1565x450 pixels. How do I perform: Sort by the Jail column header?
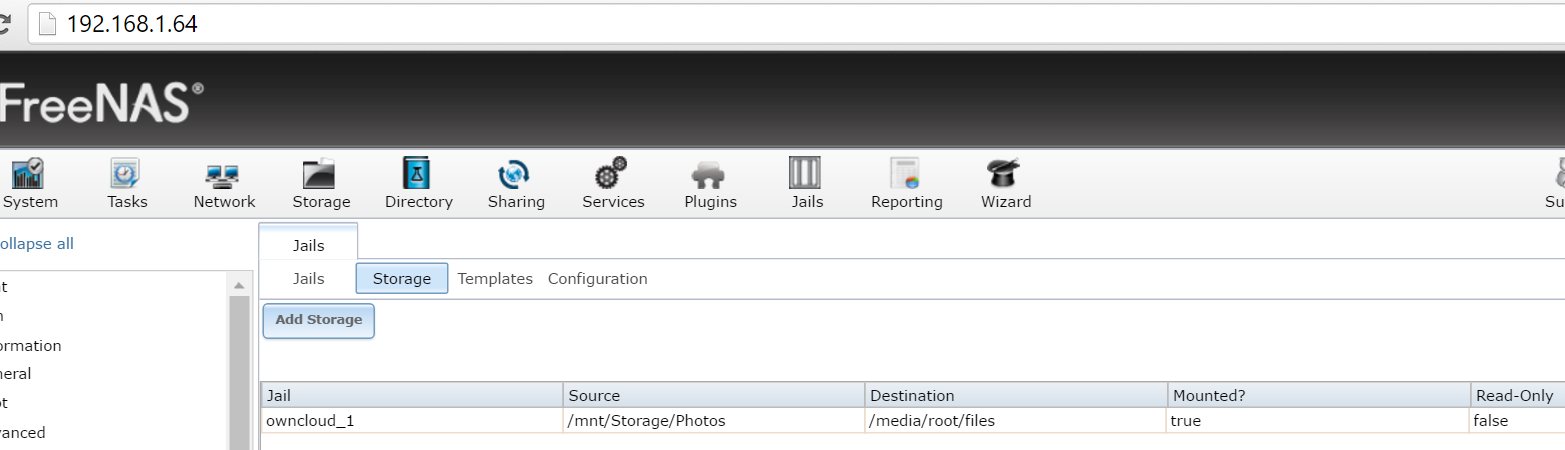point(412,396)
